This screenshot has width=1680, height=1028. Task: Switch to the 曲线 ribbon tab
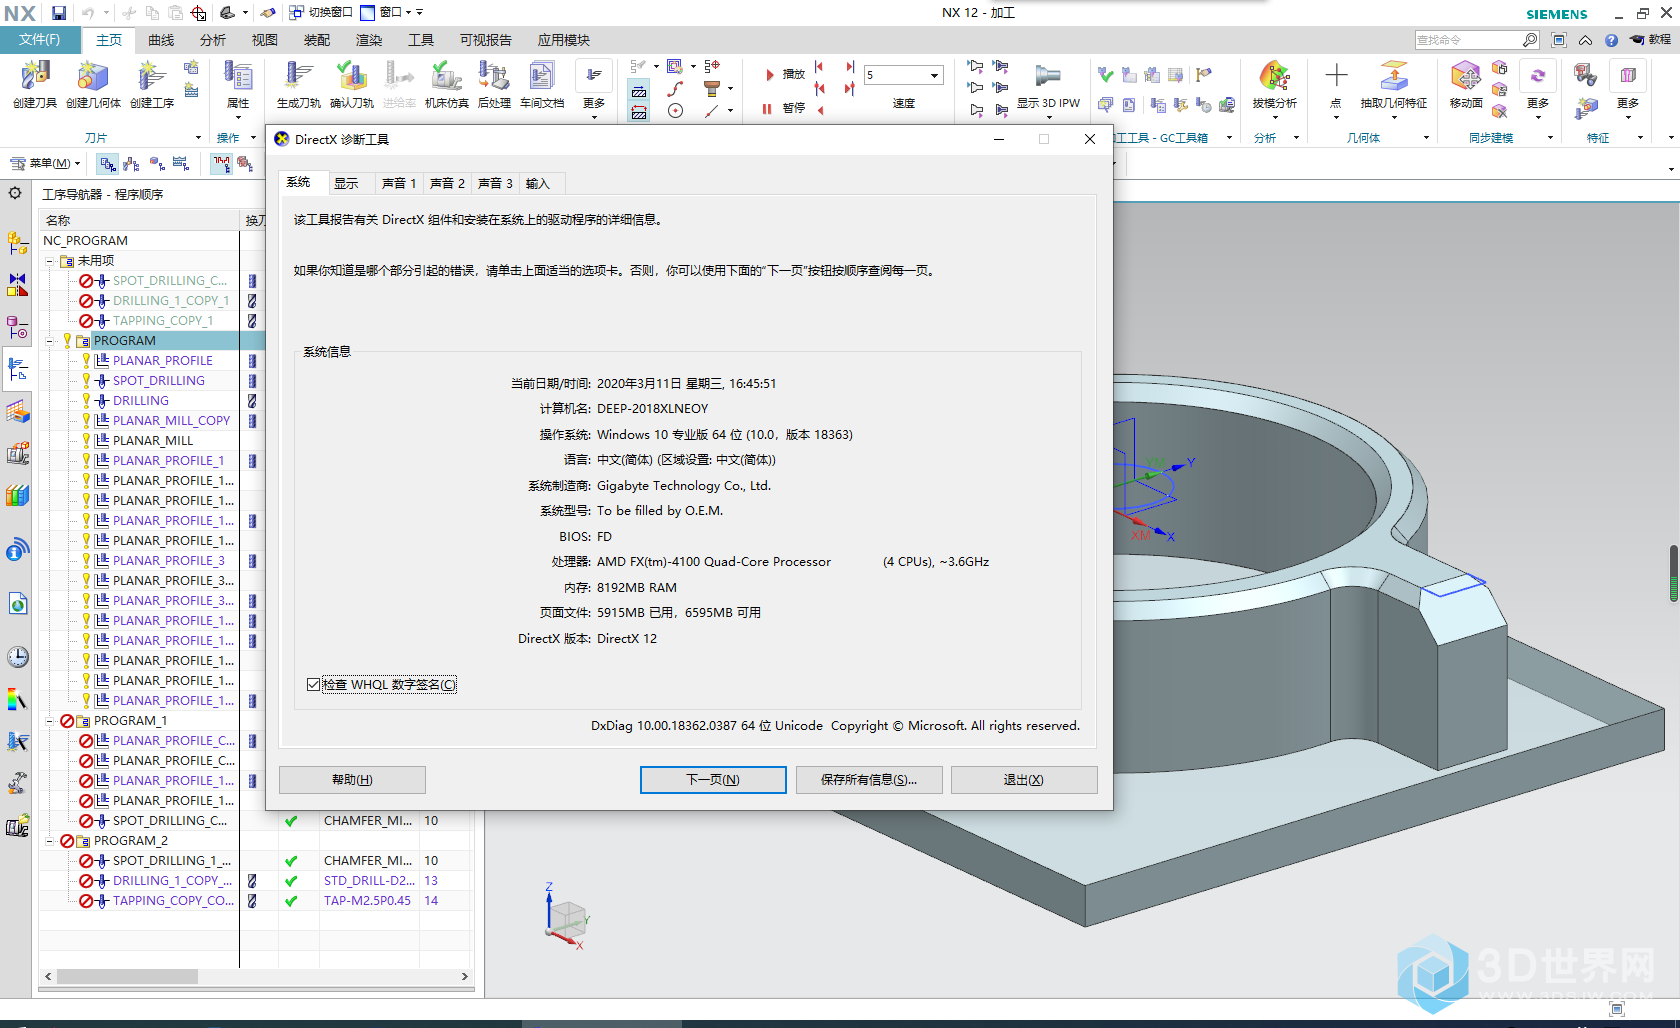(x=161, y=40)
